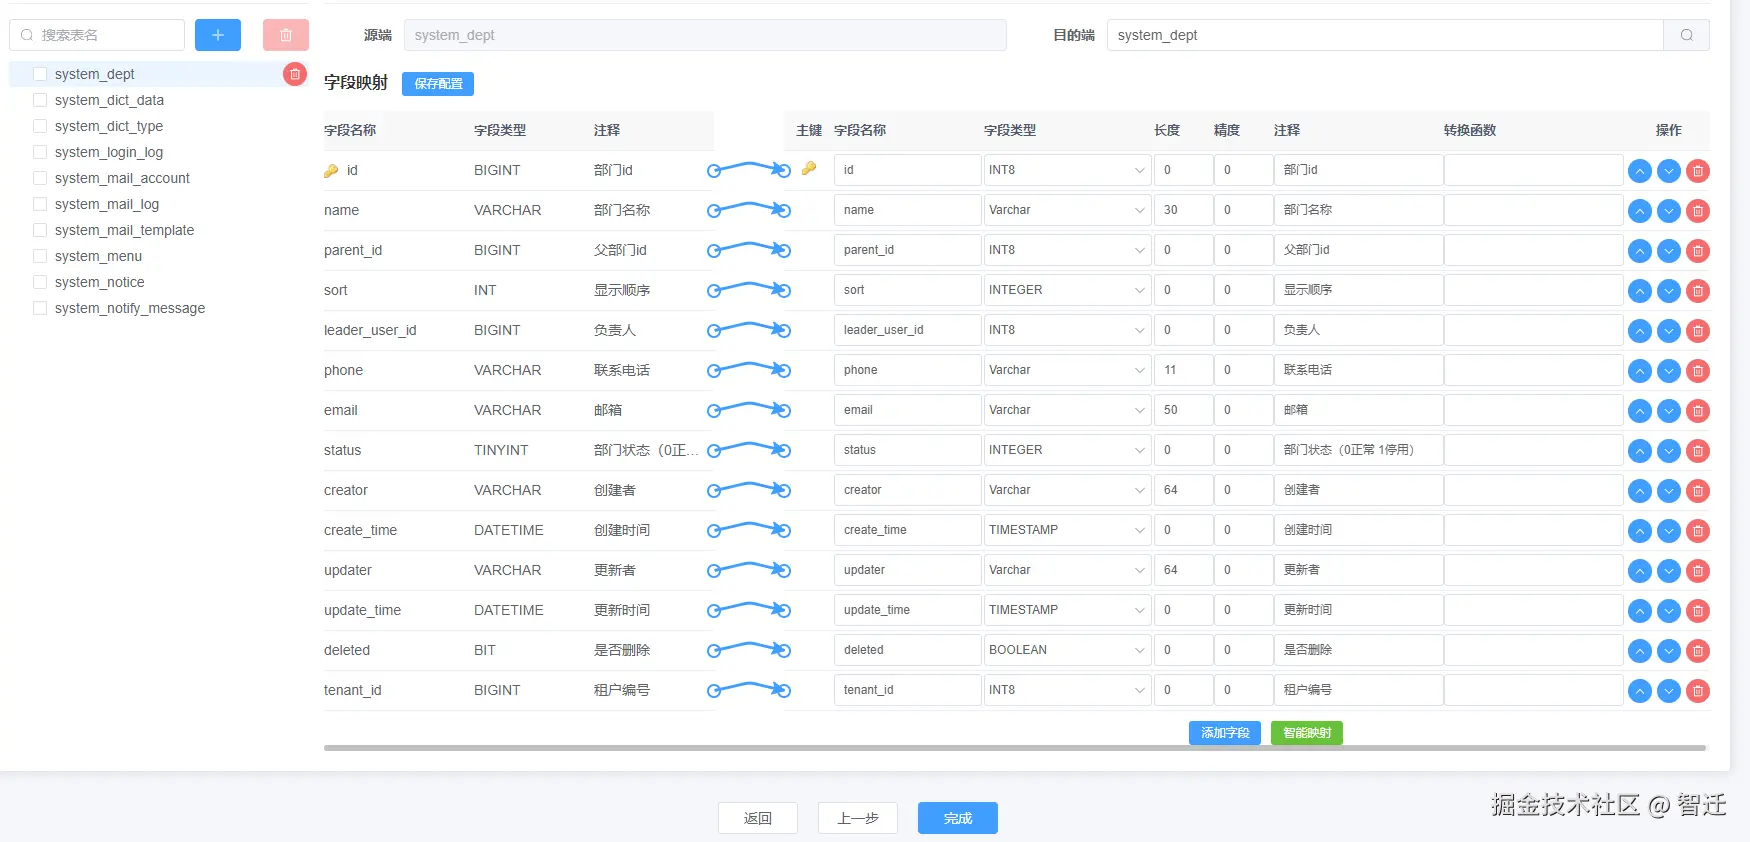Move the create_time row up
The image size is (1750, 842).
pos(1640,531)
